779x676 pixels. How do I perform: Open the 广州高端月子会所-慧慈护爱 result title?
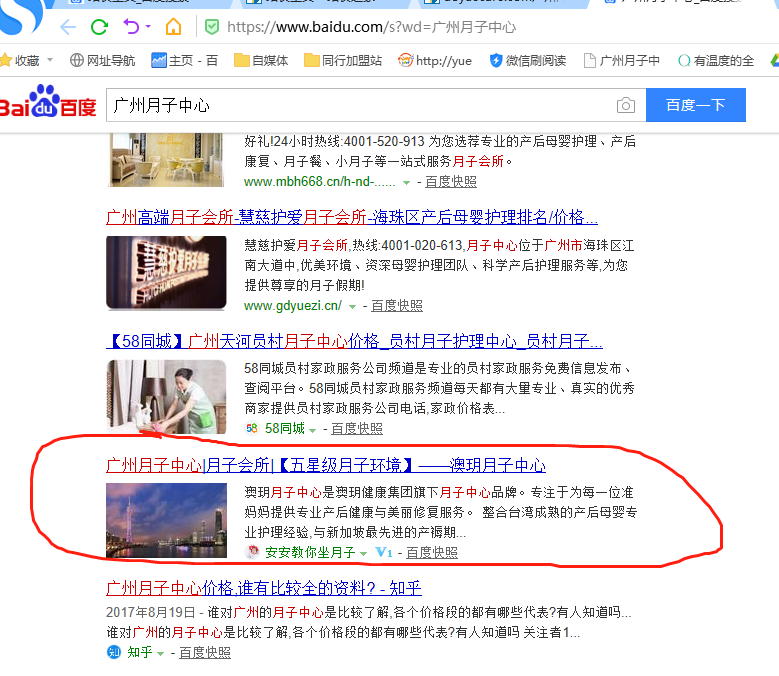352,217
